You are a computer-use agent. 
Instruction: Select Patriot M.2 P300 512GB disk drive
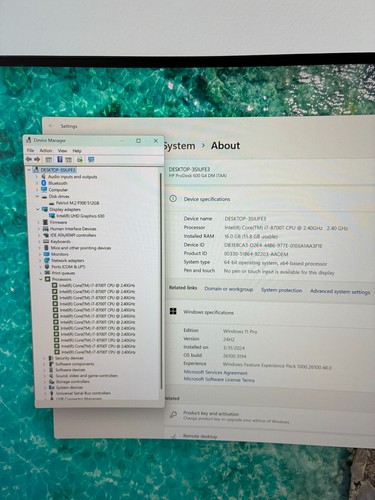tap(77, 203)
